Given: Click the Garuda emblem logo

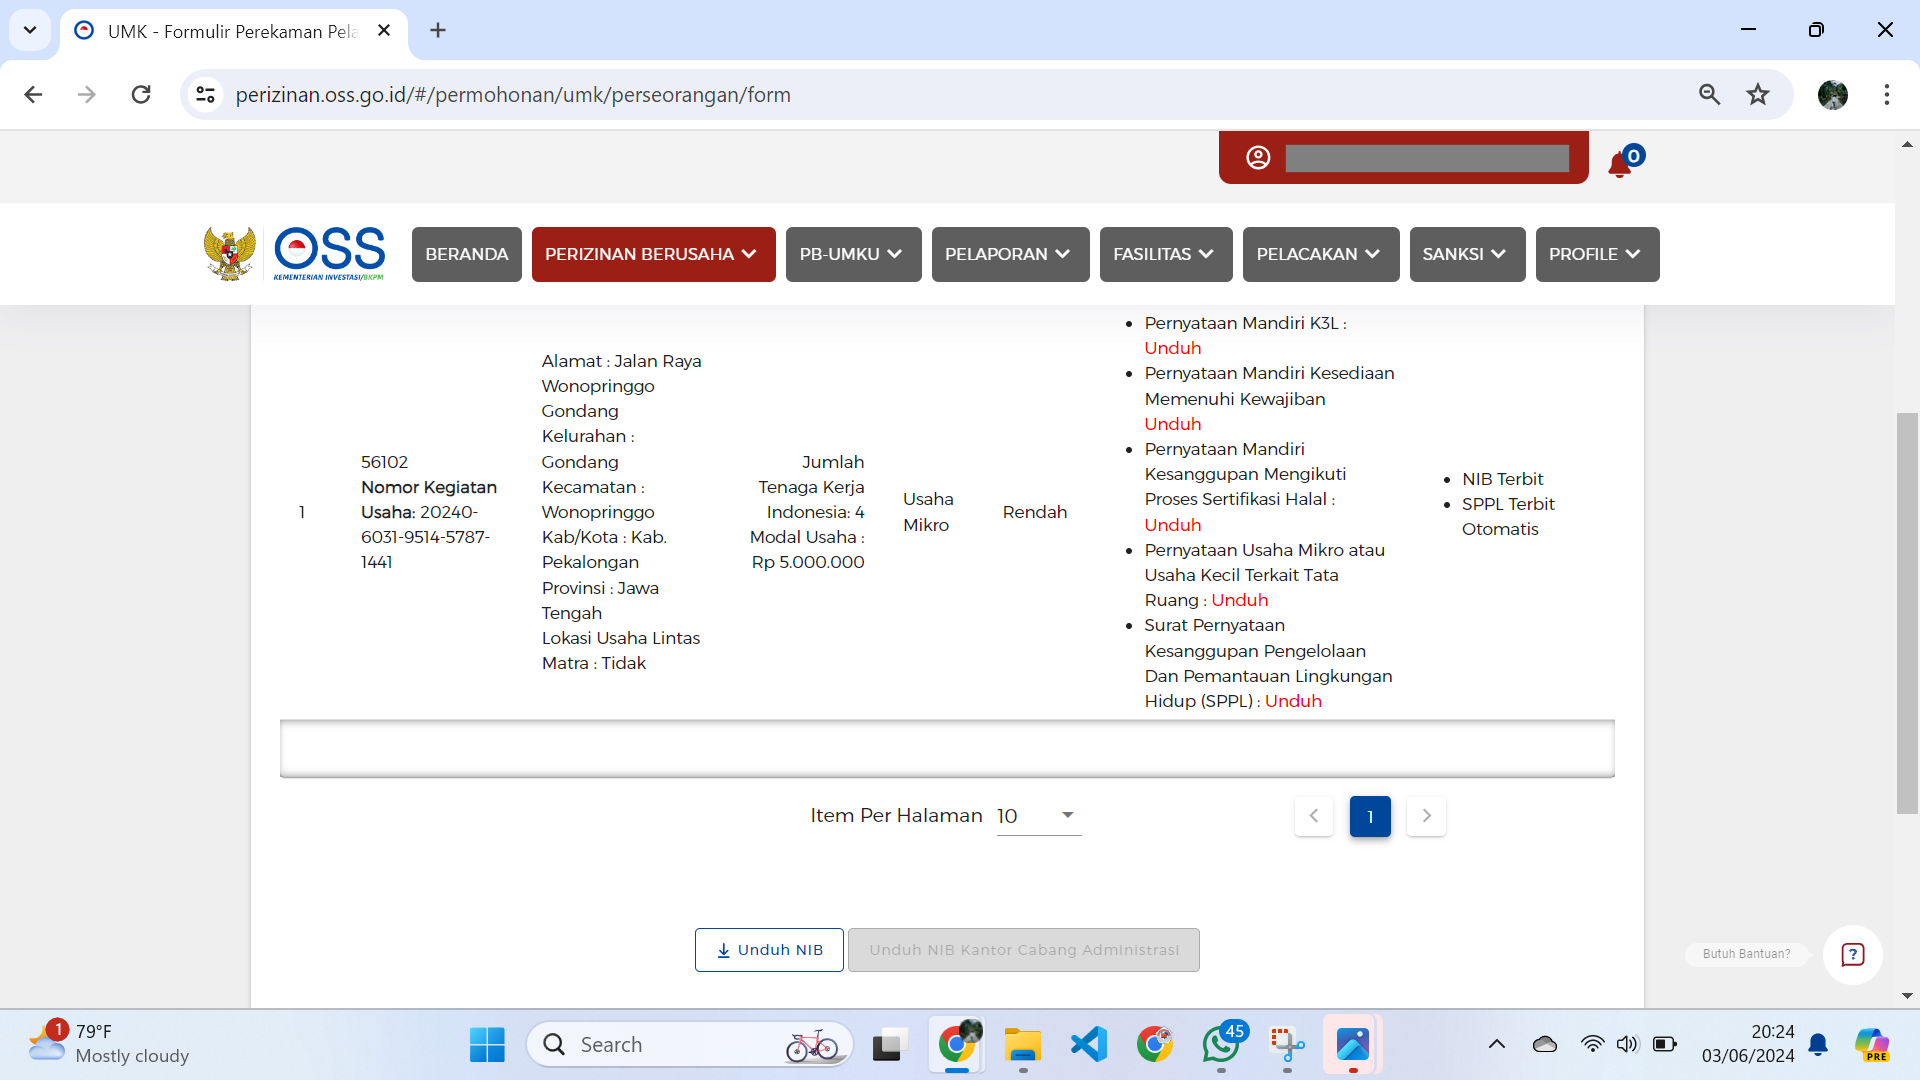Looking at the screenshot, I should point(230,254).
